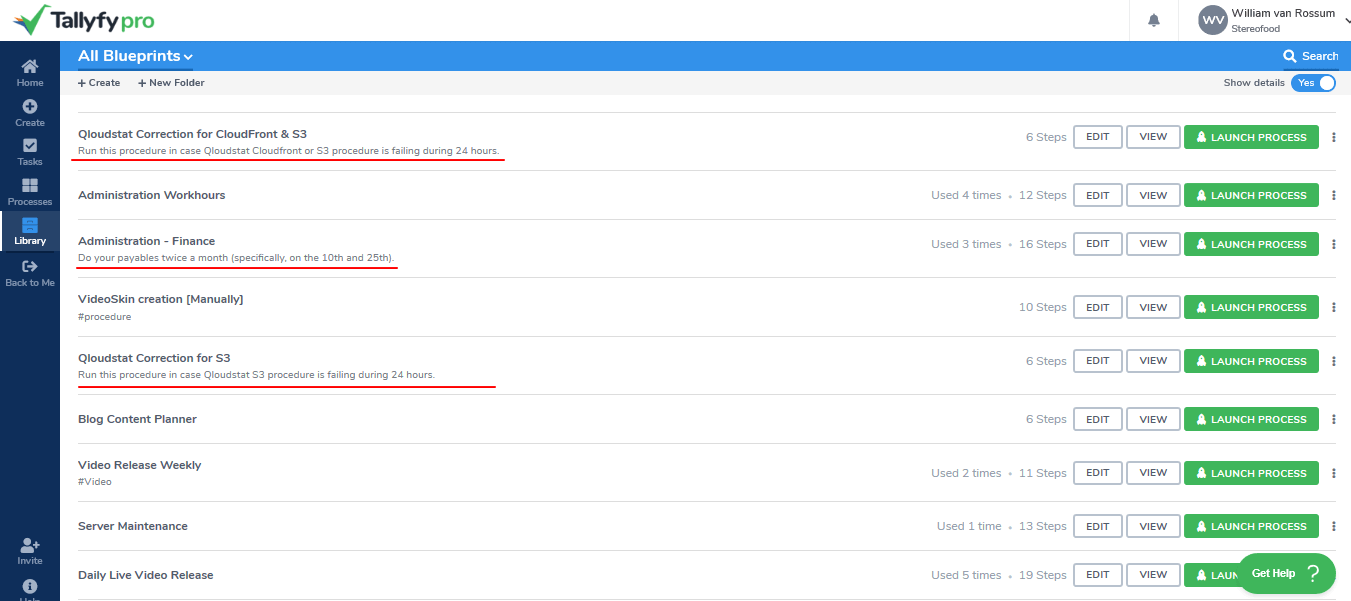
Task: Go to Home in sidebar
Action: click(x=30, y=73)
